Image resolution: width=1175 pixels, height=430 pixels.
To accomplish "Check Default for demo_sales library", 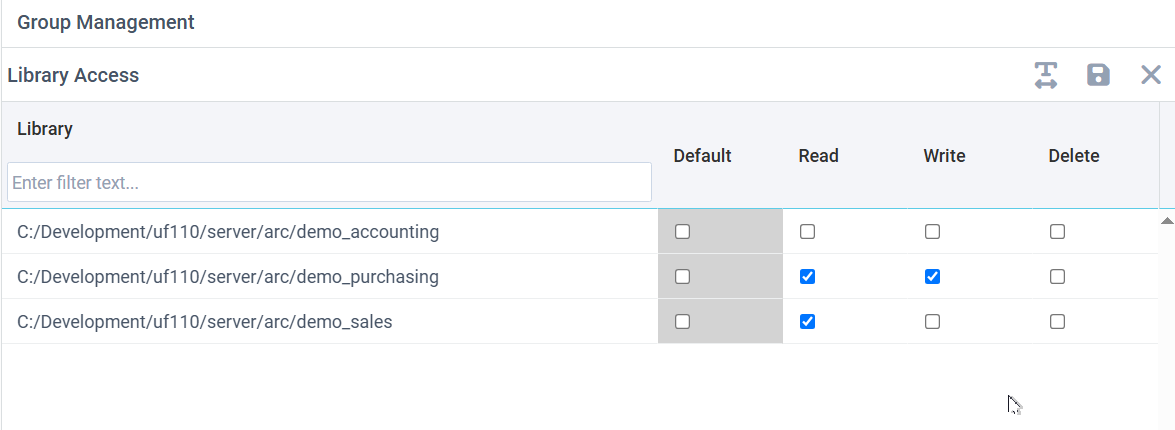I will pos(682,322).
